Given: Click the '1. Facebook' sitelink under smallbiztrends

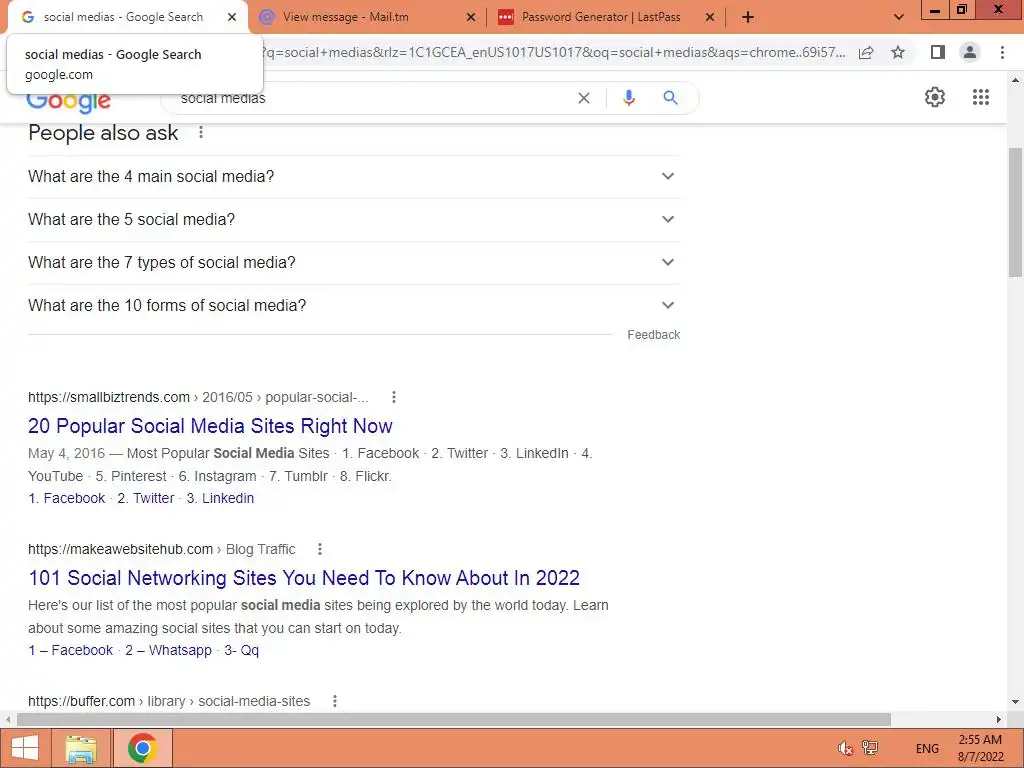Looking at the screenshot, I should pyautogui.click(x=67, y=498).
